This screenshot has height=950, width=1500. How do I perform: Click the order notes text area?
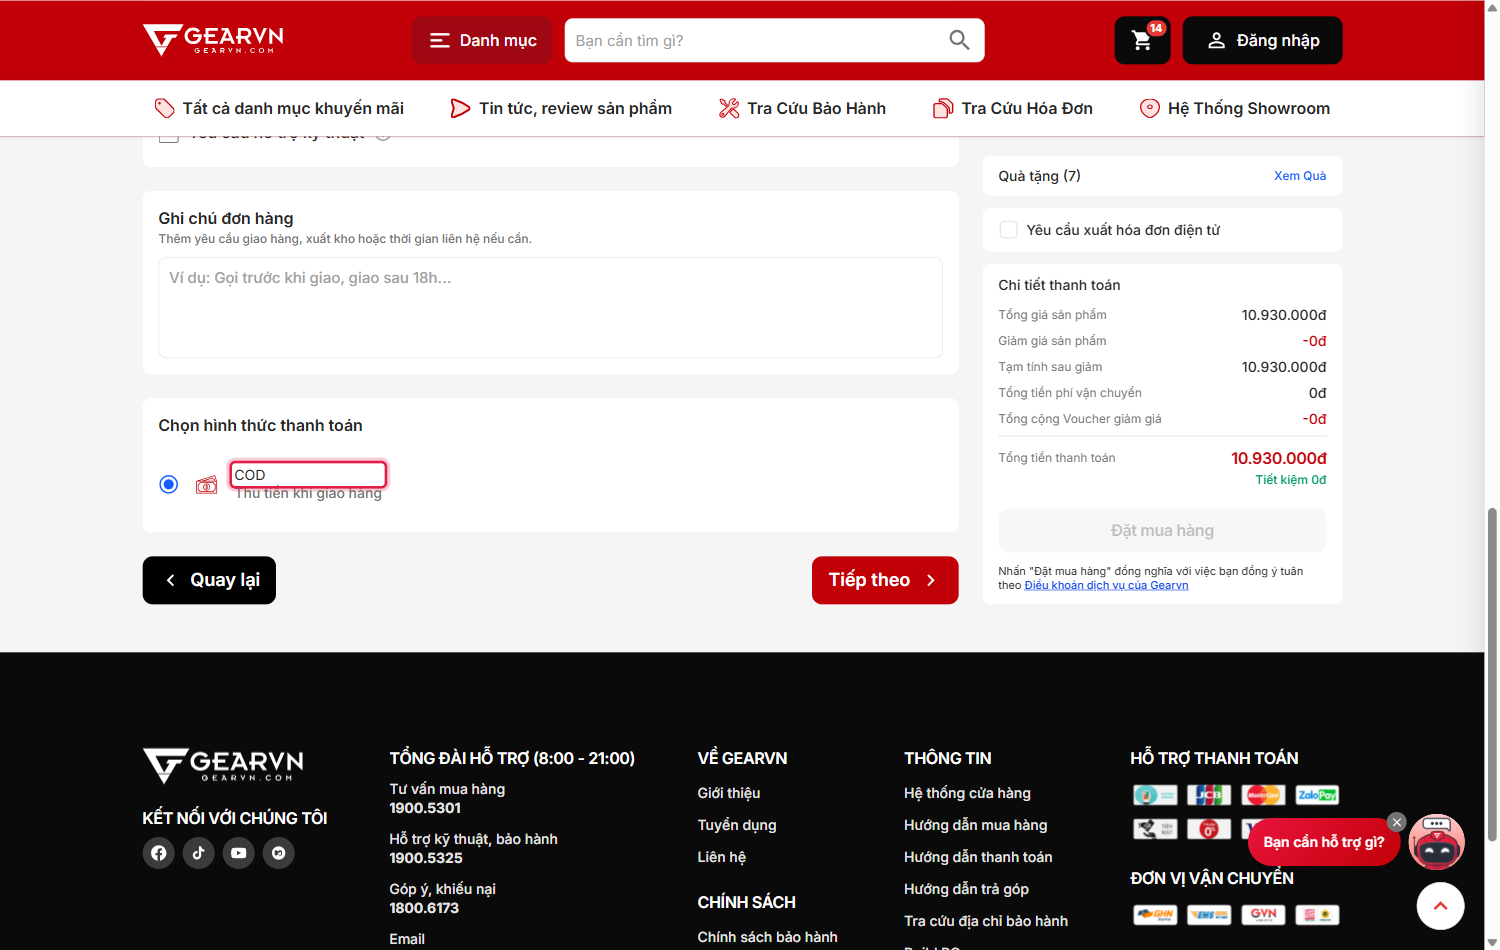click(x=550, y=308)
